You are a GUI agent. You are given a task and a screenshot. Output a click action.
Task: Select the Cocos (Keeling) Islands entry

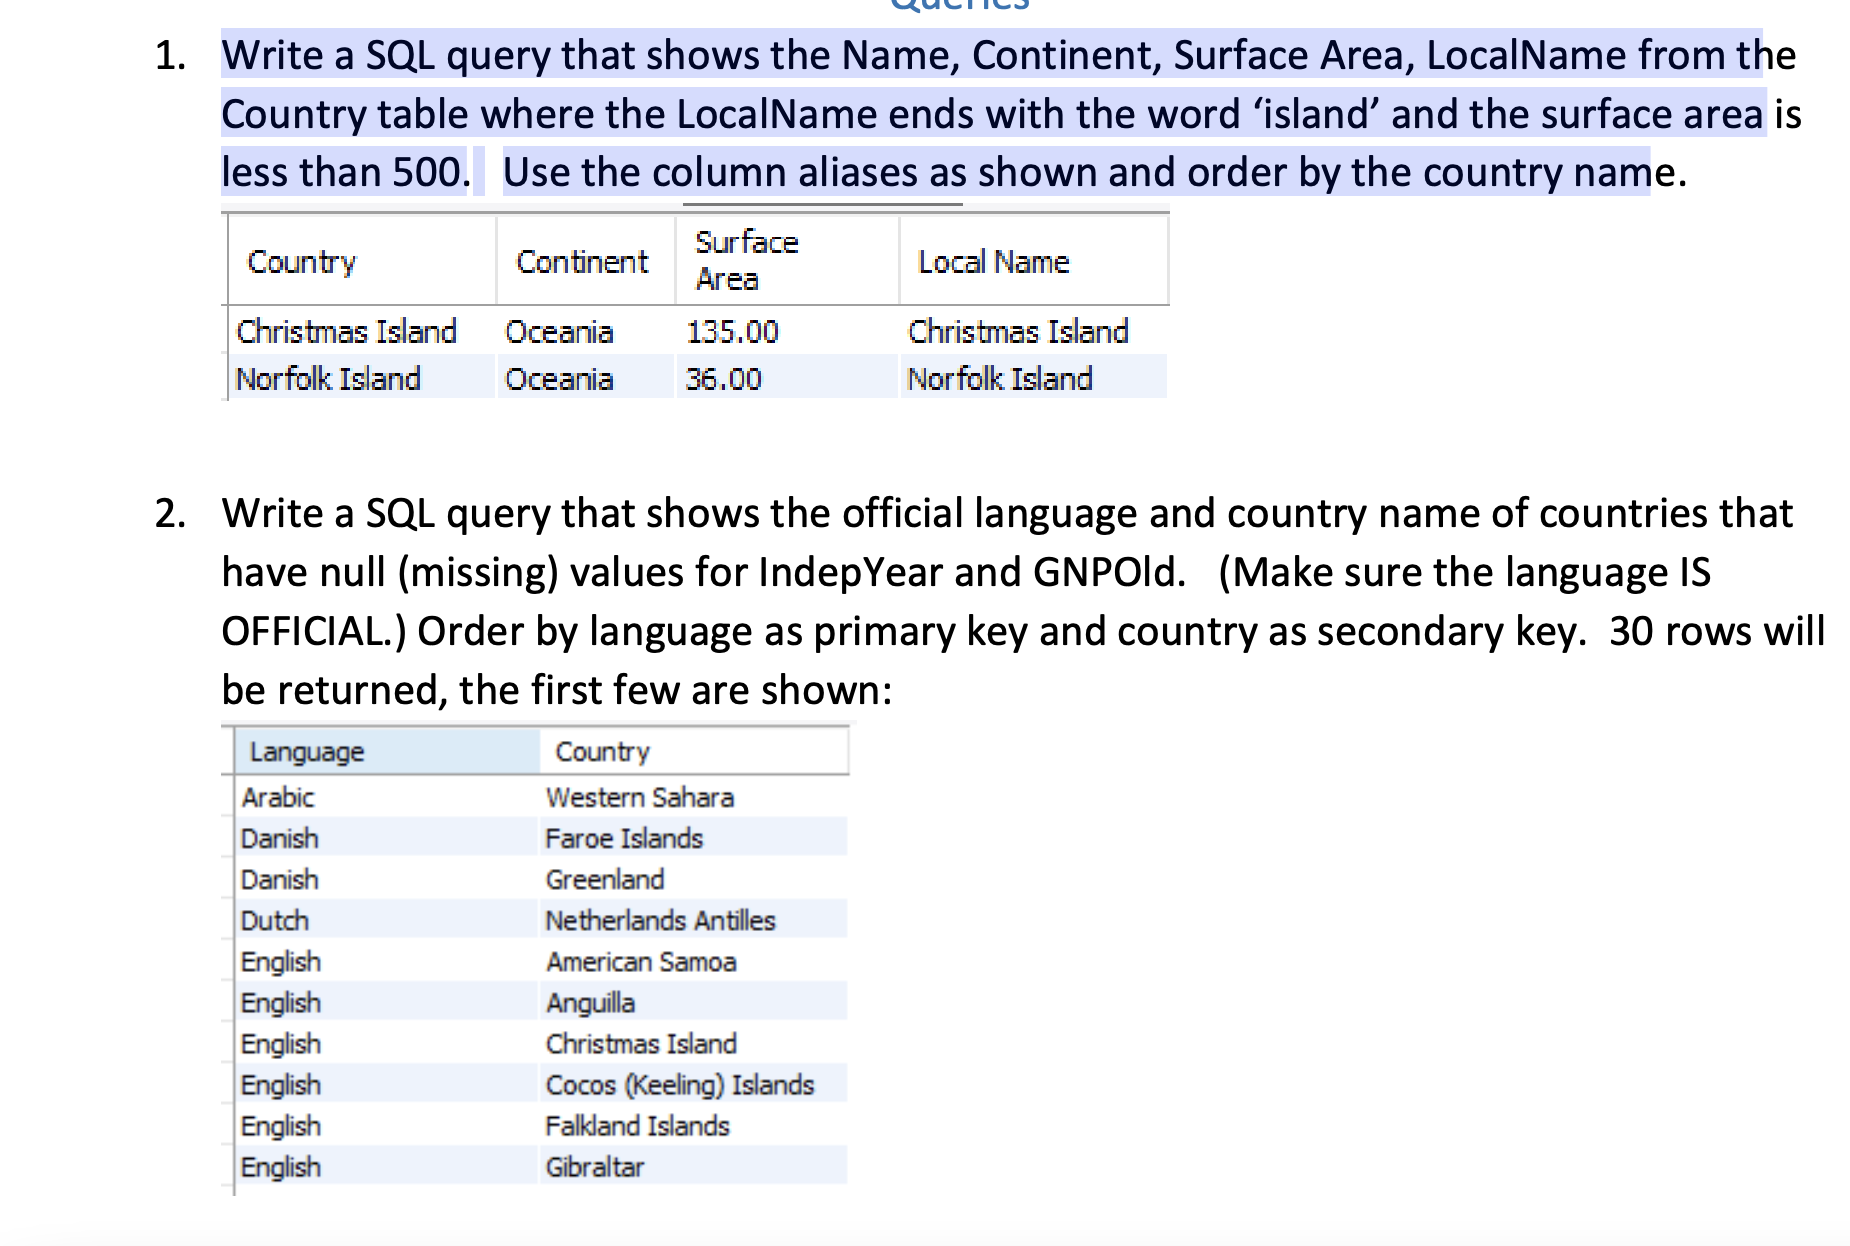click(x=681, y=1084)
